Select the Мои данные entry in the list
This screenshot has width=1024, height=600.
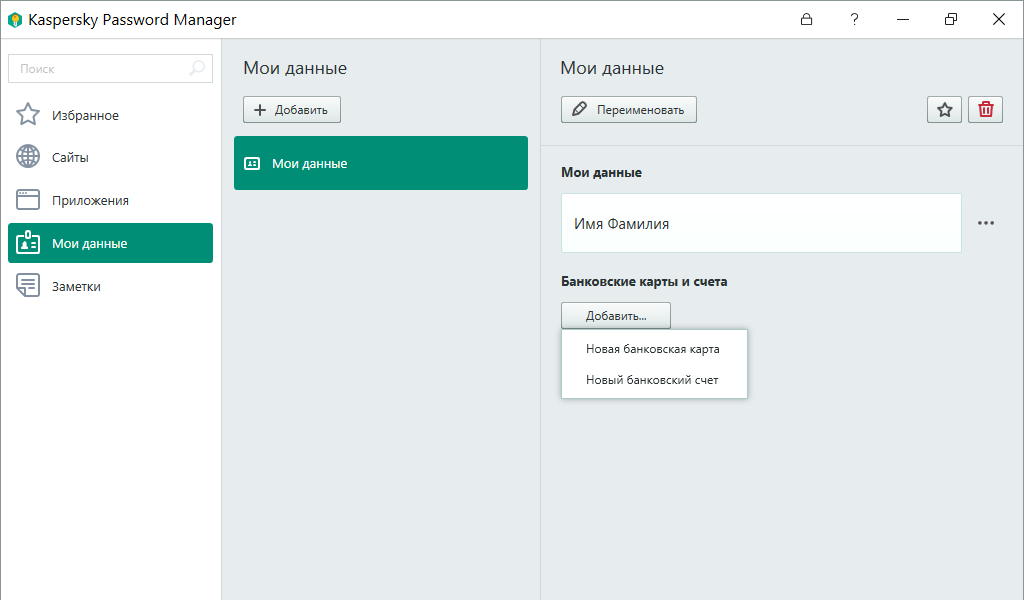380,163
